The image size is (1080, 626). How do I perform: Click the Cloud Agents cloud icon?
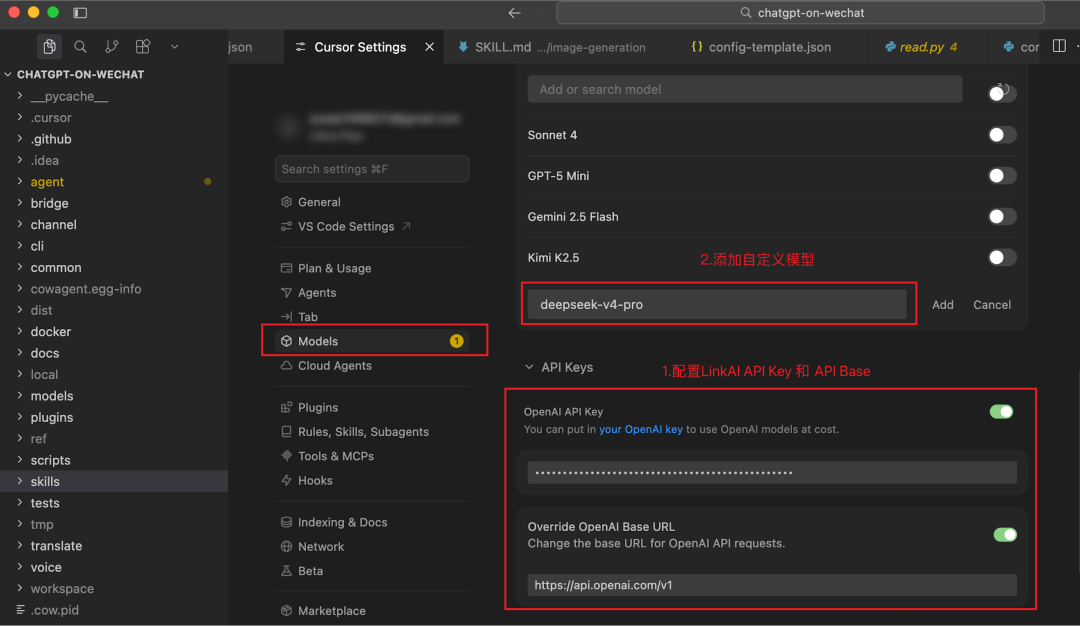coord(287,366)
